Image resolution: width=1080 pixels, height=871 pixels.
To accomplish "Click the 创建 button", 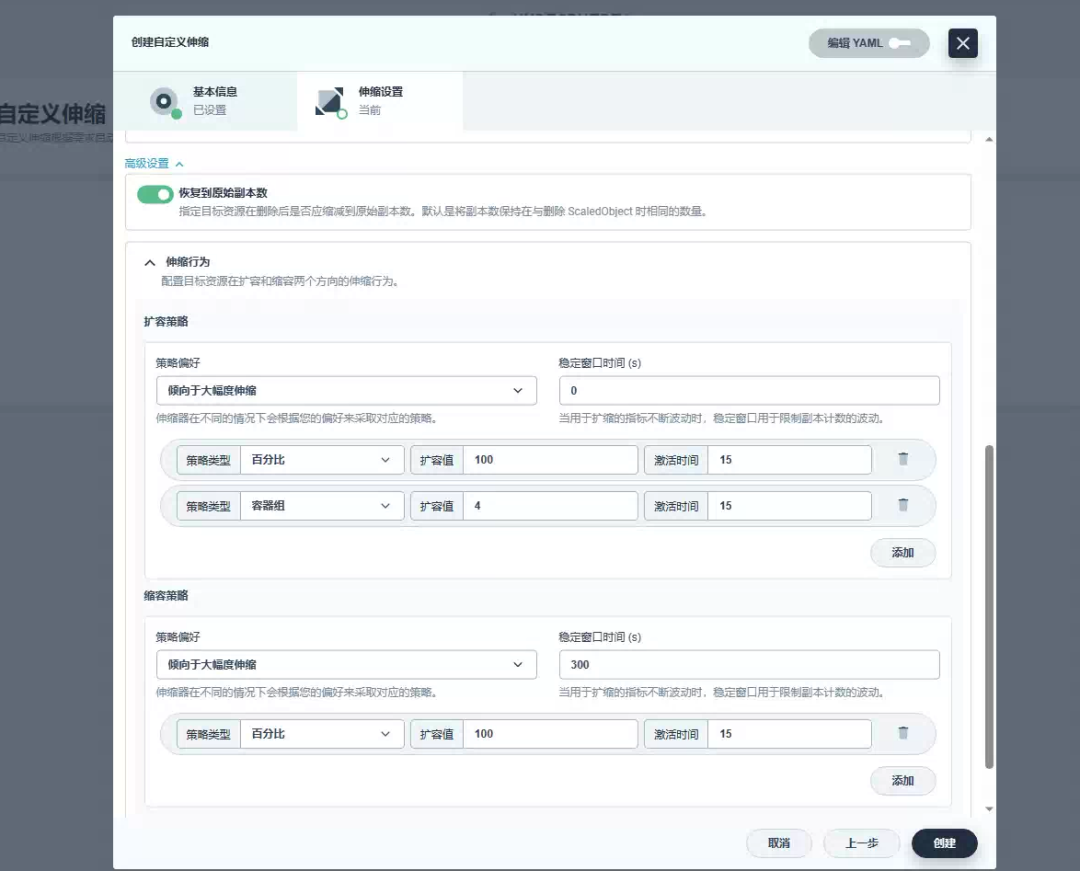I will pyautogui.click(x=944, y=843).
